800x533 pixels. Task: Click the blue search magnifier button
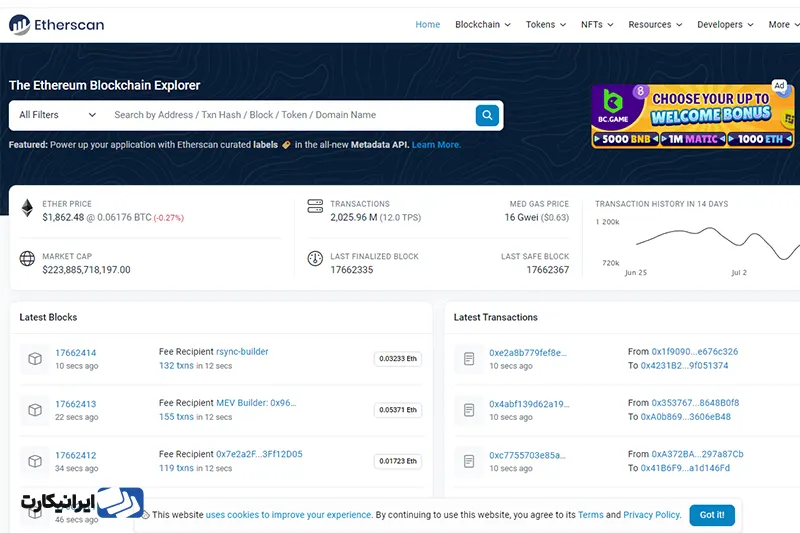pyautogui.click(x=487, y=115)
